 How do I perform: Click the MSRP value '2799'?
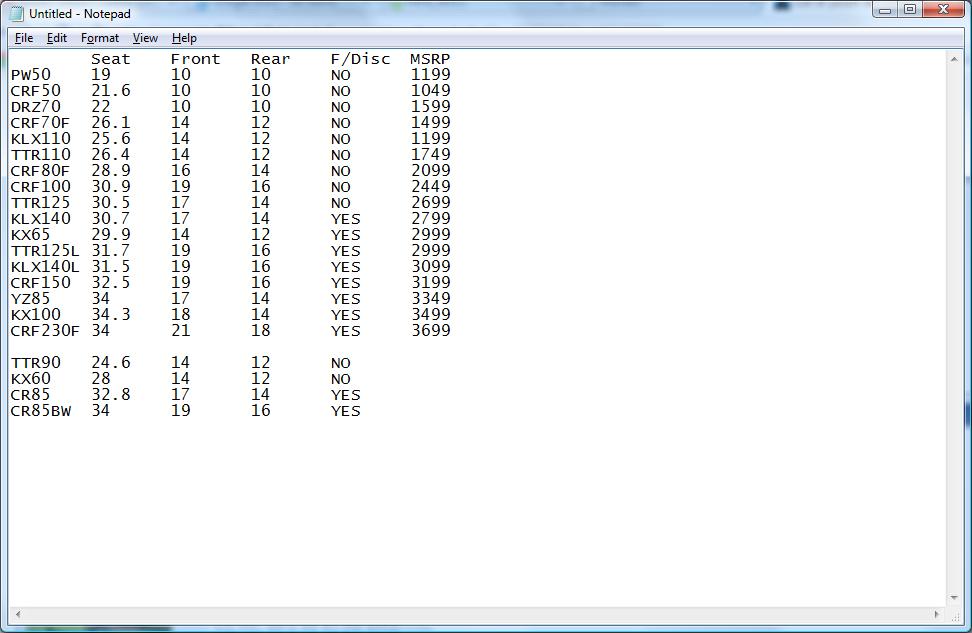(x=430, y=219)
